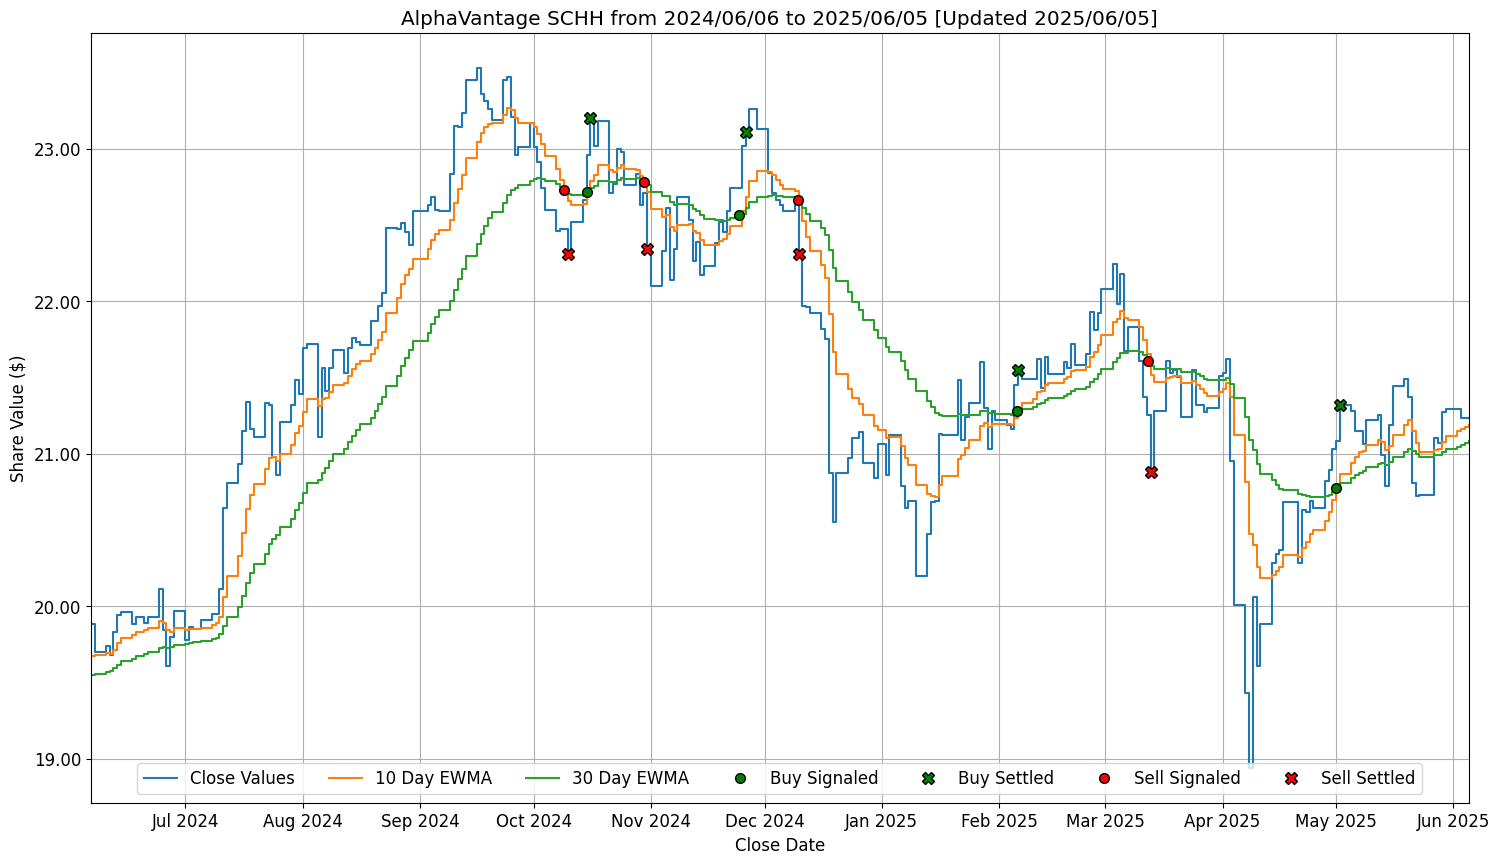This screenshot has height=864, width=1500.
Task: Click the Sell Signaled red dot in the legend
Action: [x=1104, y=778]
